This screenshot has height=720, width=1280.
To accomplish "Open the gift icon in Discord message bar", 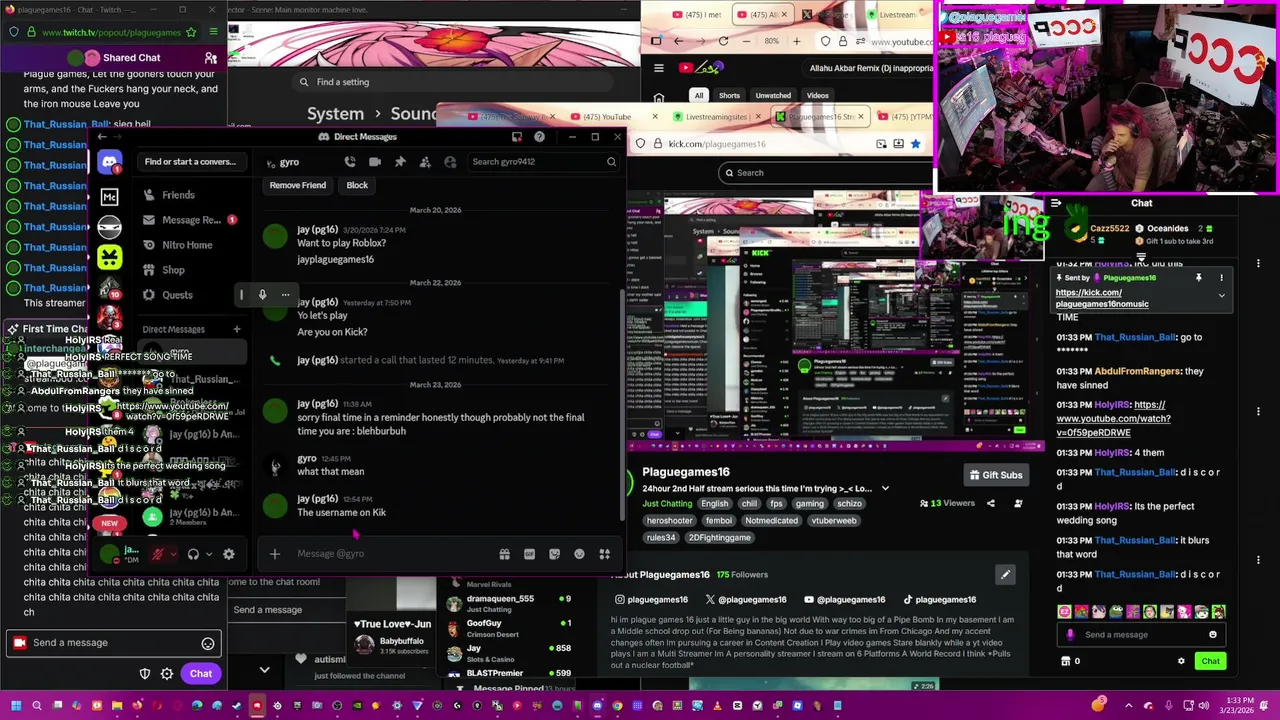I will 504,554.
